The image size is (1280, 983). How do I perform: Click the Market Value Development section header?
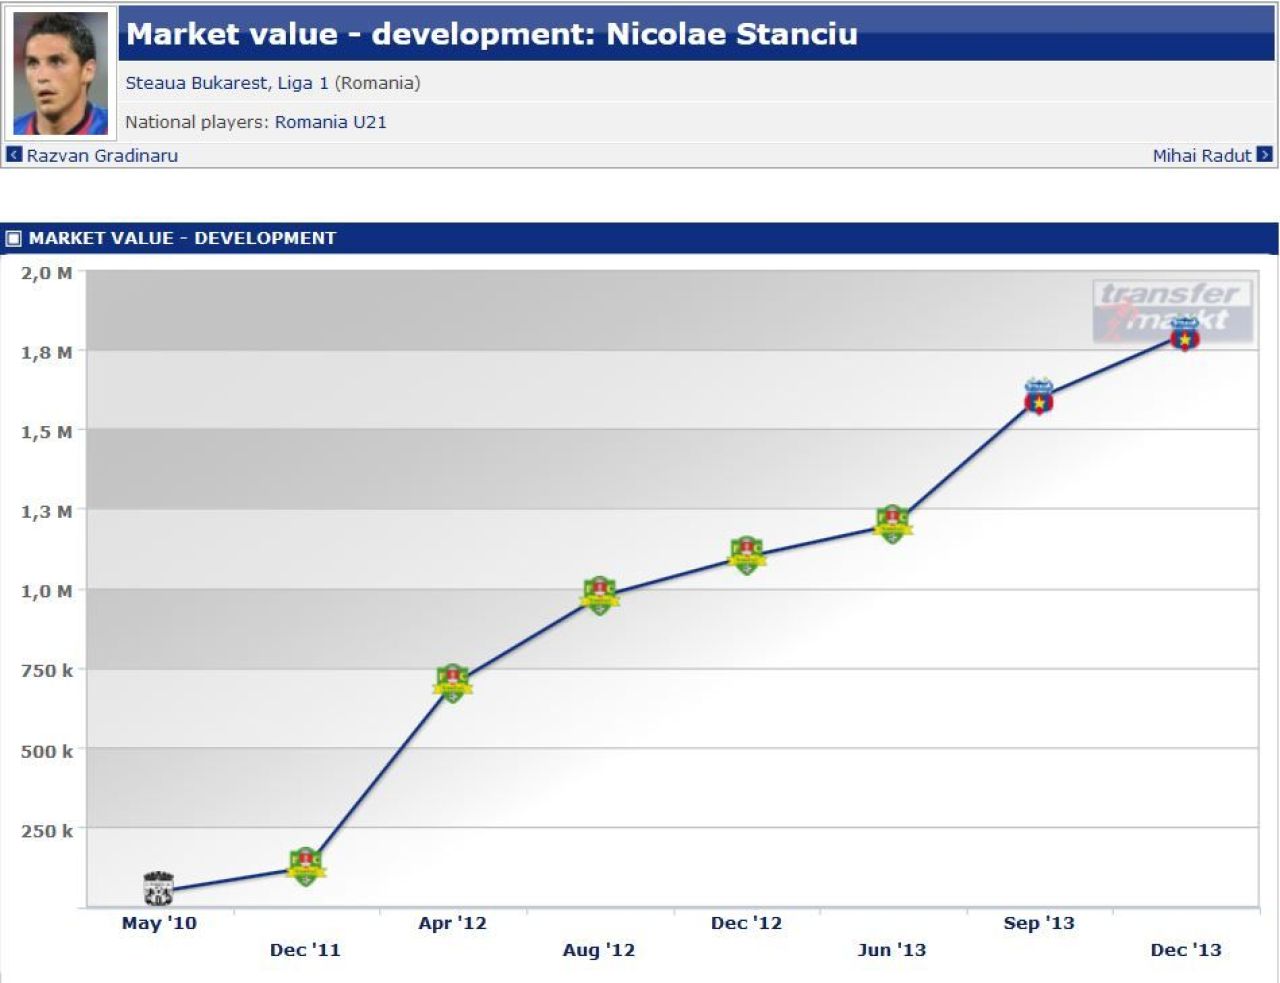(x=182, y=238)
